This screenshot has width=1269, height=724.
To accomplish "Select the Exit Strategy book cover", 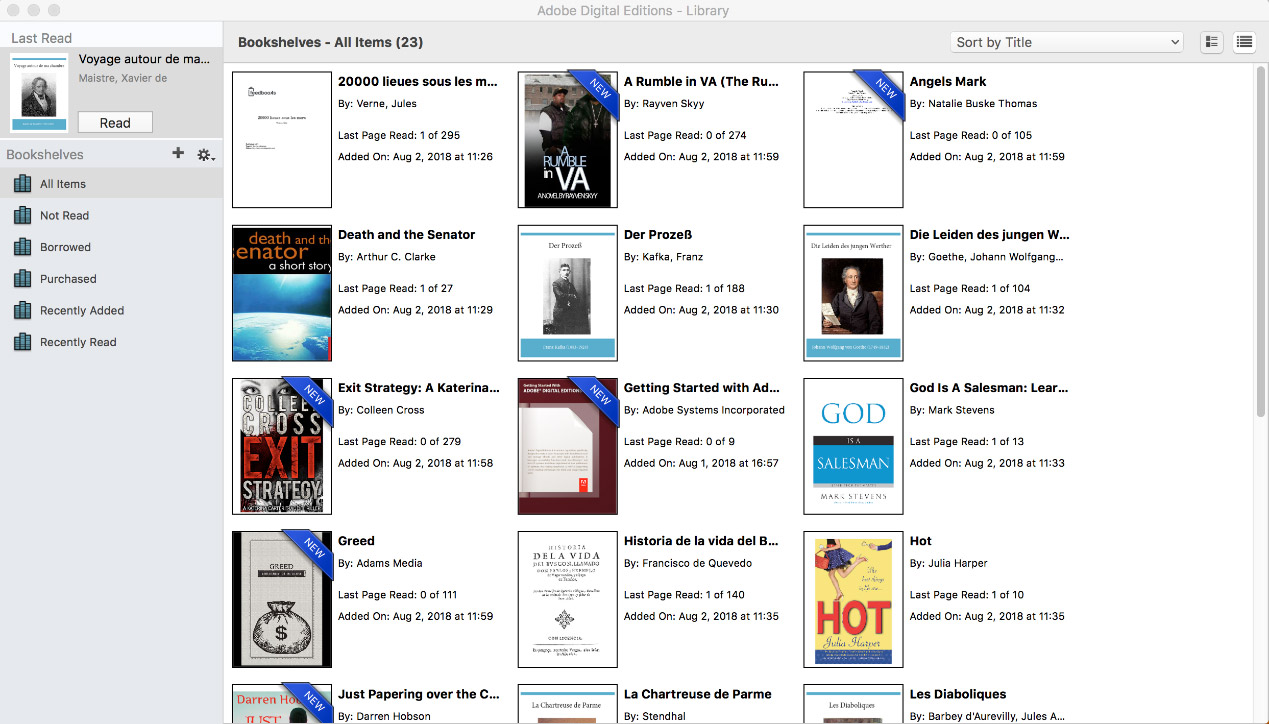I will [282, 446].
